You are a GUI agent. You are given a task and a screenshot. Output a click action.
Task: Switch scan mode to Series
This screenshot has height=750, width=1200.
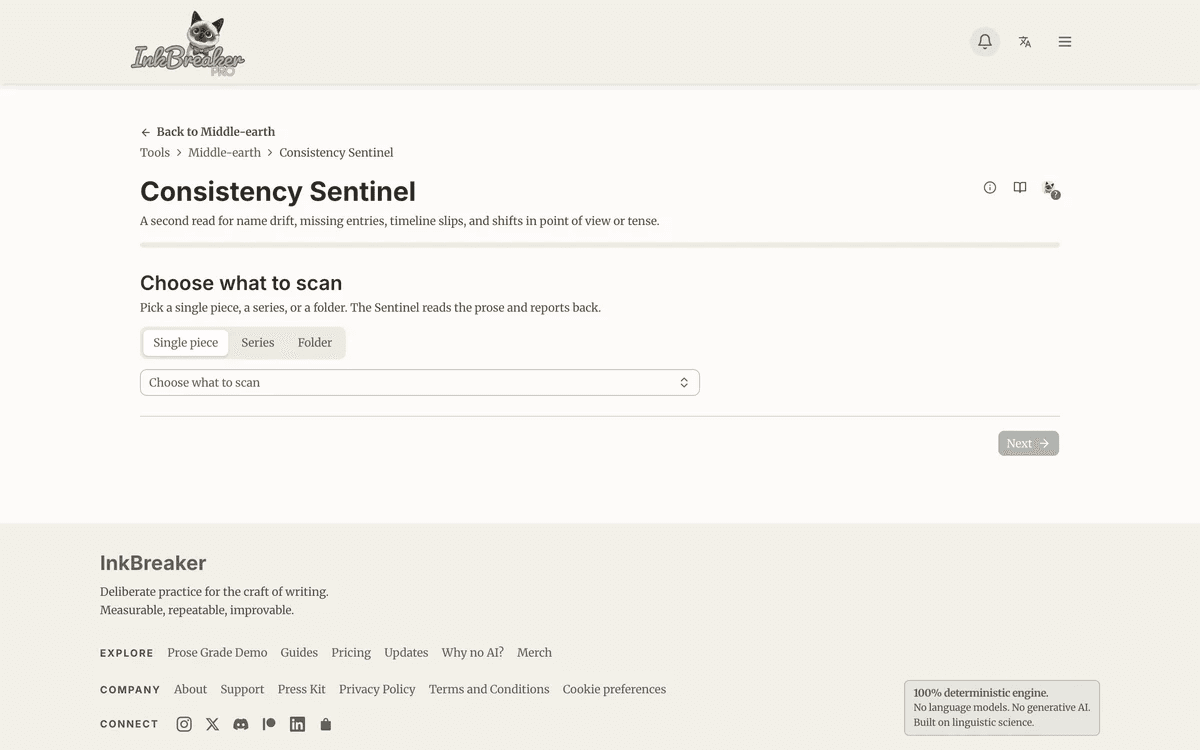[x=258, y=343]
